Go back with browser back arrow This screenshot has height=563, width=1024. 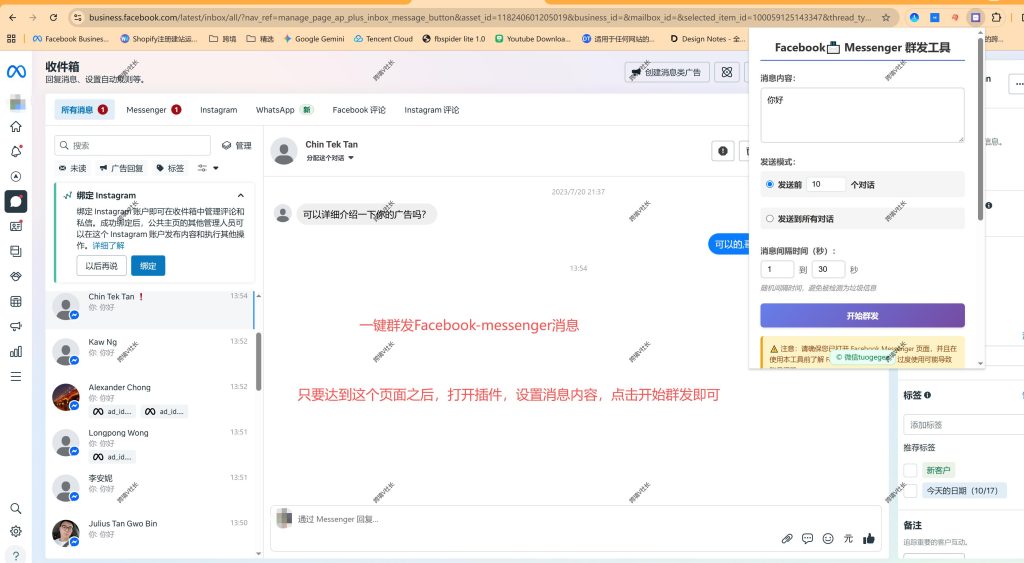[x=13, y=18]
